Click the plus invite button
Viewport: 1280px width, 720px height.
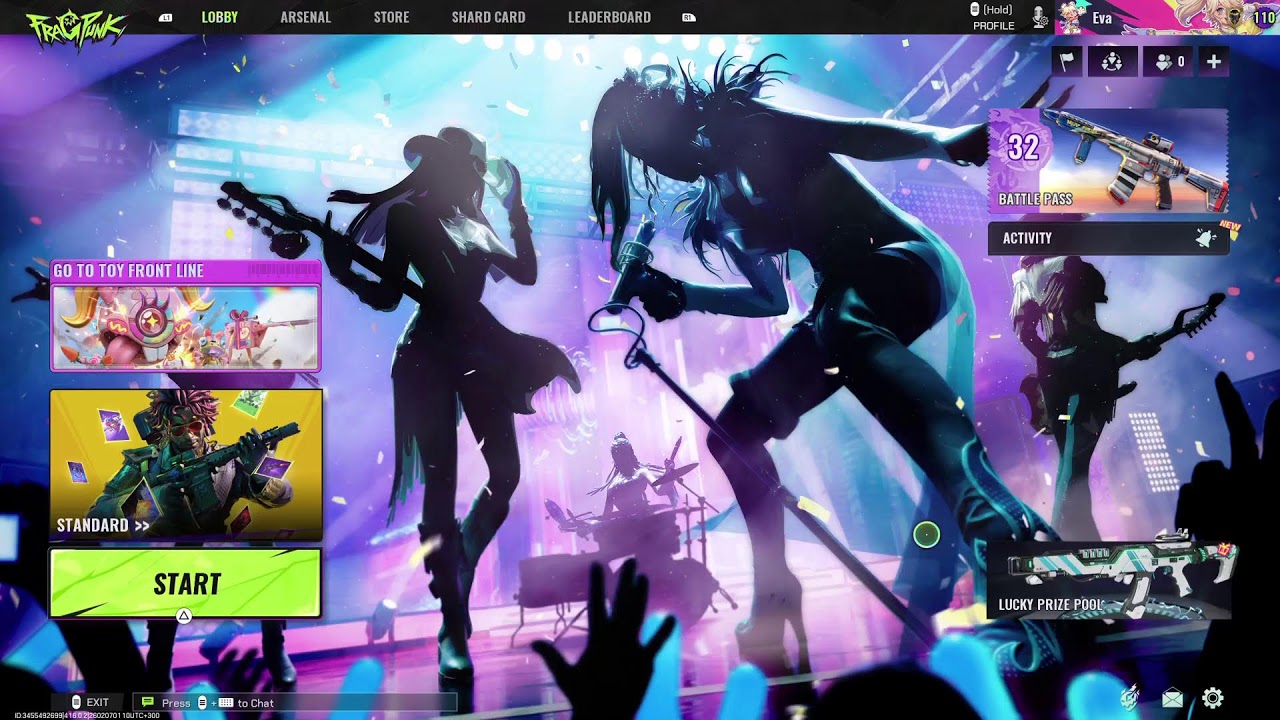click(x=1214, y=62)
